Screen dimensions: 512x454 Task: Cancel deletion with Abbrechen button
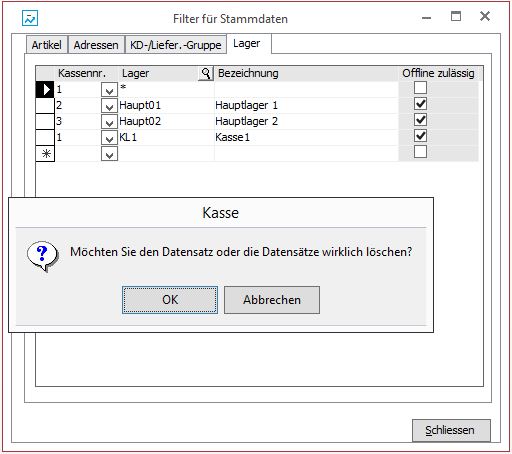pyautogui.click(x=272, y=300)
